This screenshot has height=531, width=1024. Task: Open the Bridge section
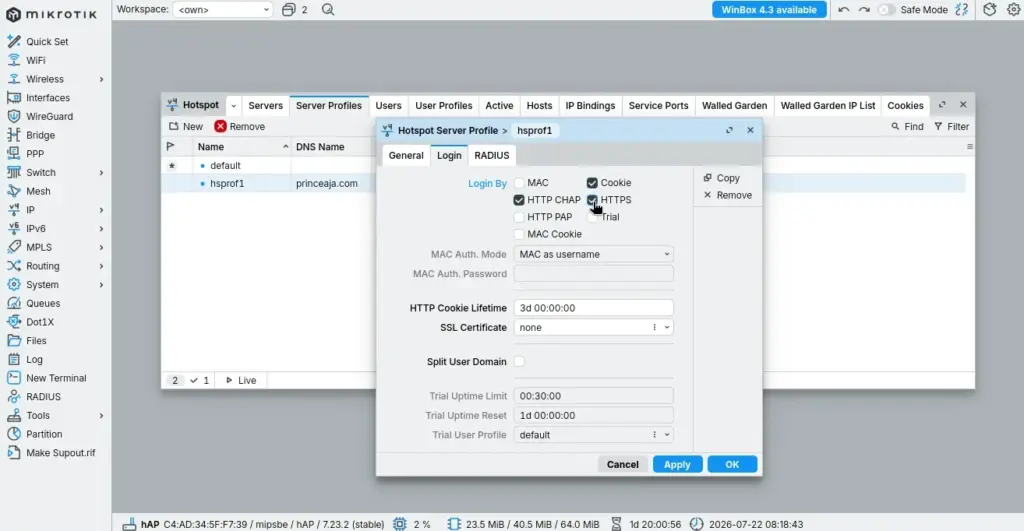coord(40,135)
